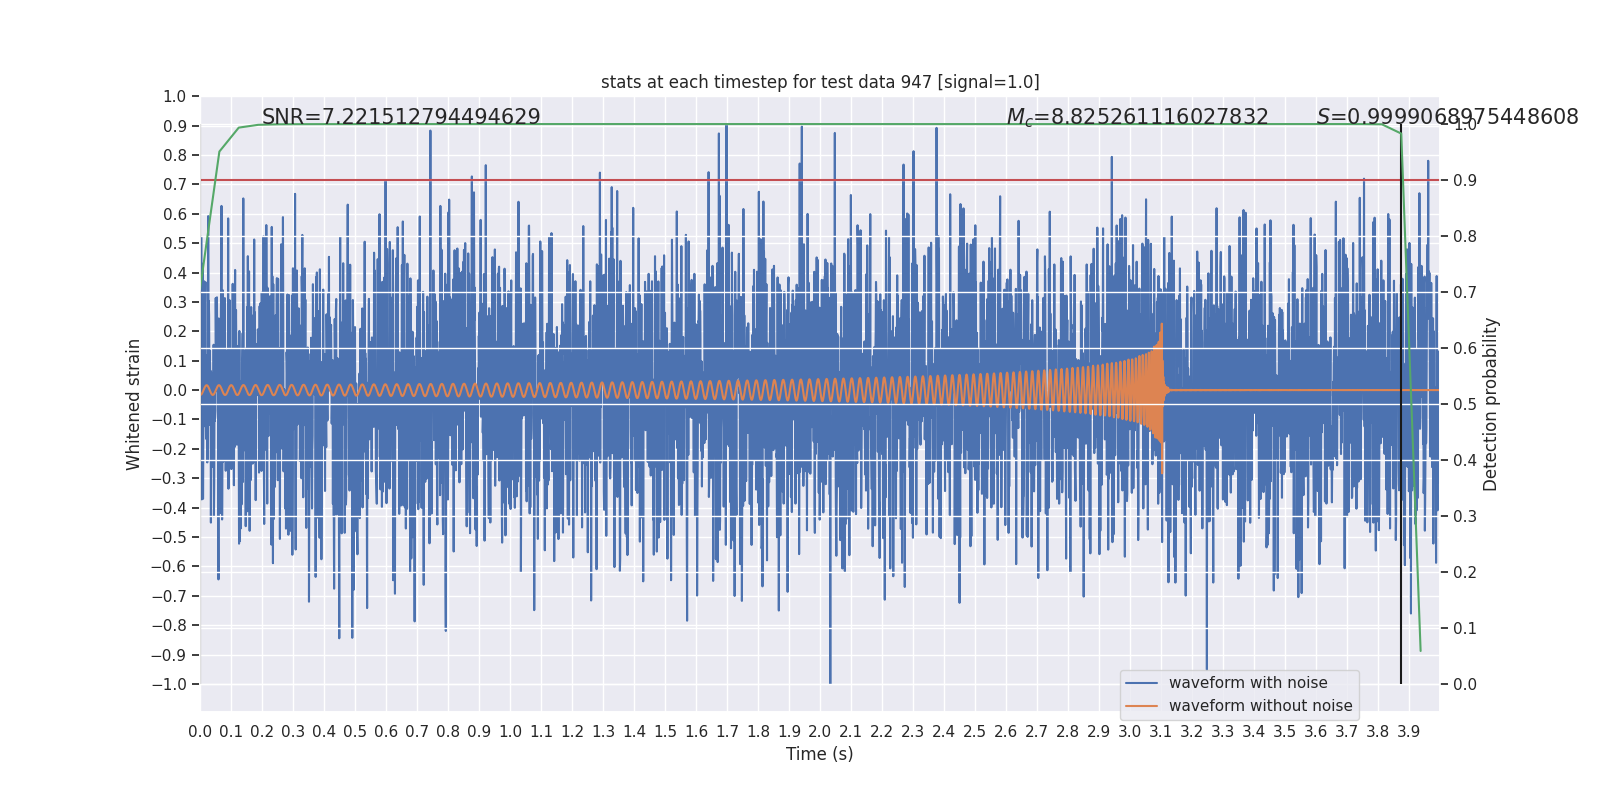Click the 'Detection probability' right axis label
This screenshot has height=800, width=1600.
click(1491, 404)
